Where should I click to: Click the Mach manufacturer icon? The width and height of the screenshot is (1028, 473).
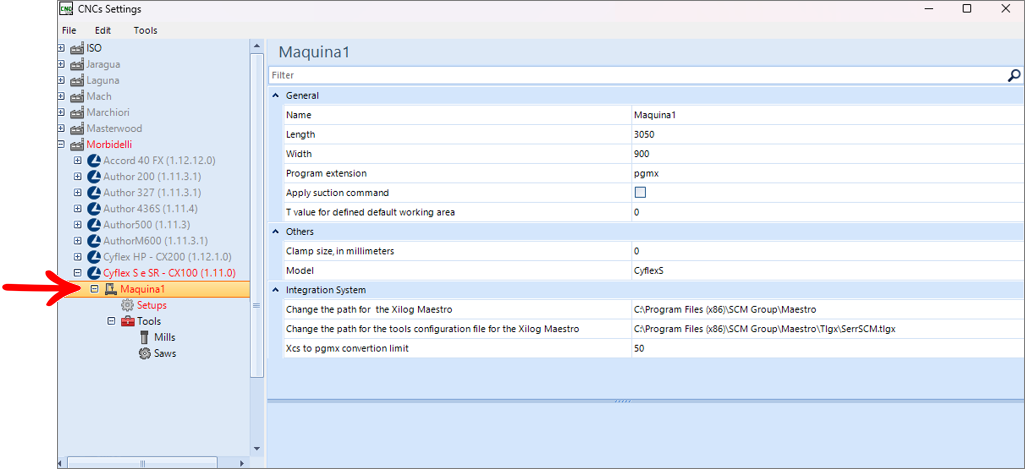[x=77, y=96]
